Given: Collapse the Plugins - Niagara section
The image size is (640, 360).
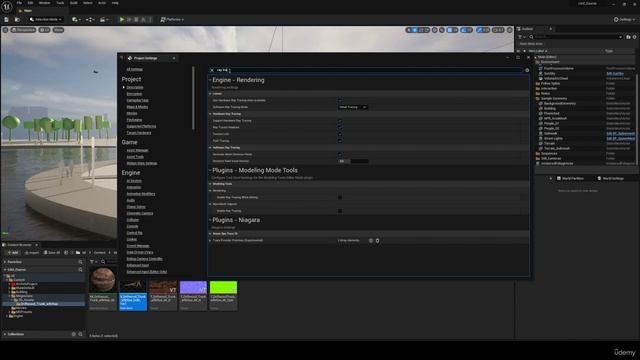Looking at the screenshot, I should (210, 220).
